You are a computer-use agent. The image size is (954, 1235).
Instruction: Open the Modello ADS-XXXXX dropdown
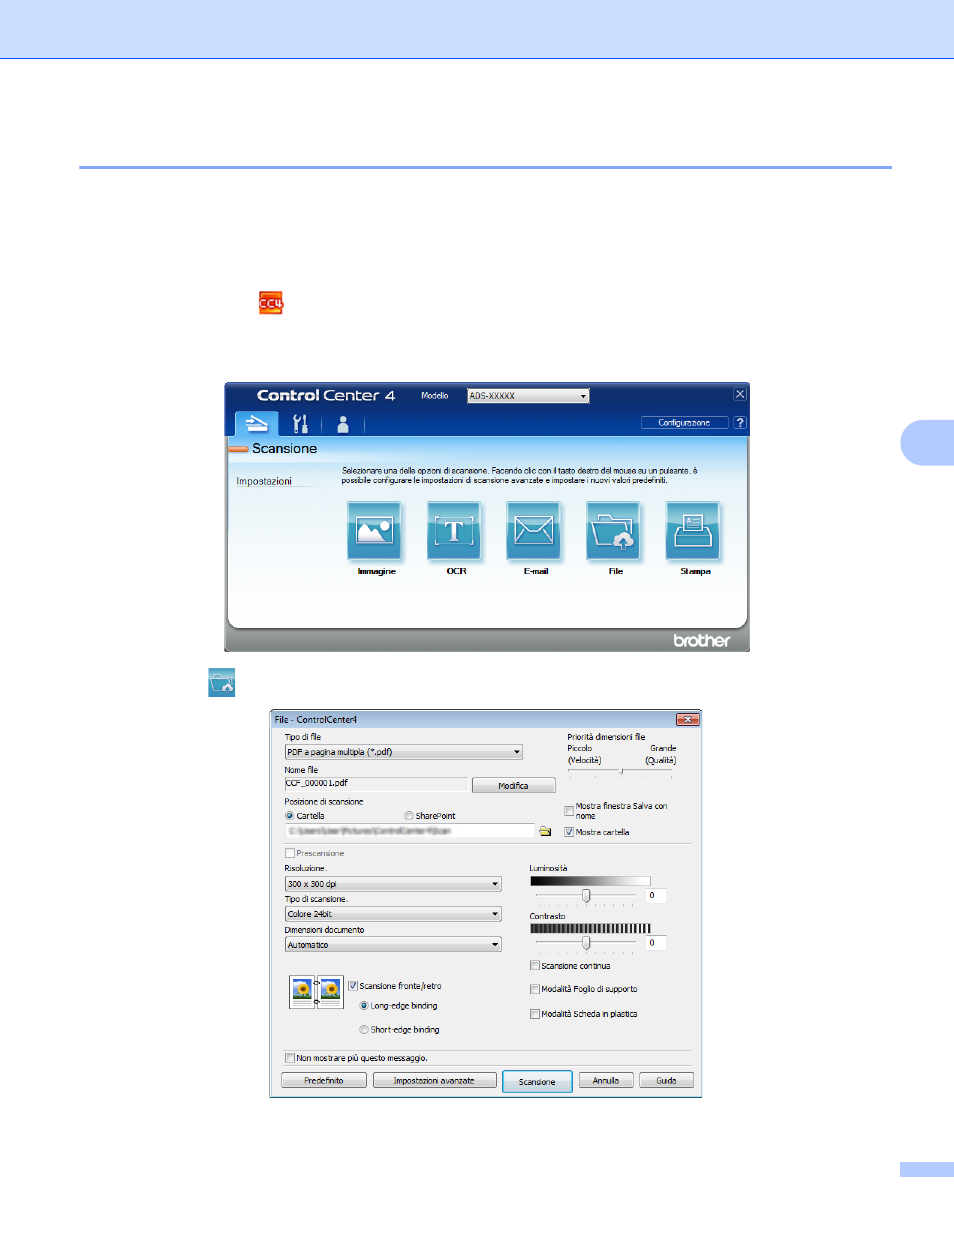[528, 396]
